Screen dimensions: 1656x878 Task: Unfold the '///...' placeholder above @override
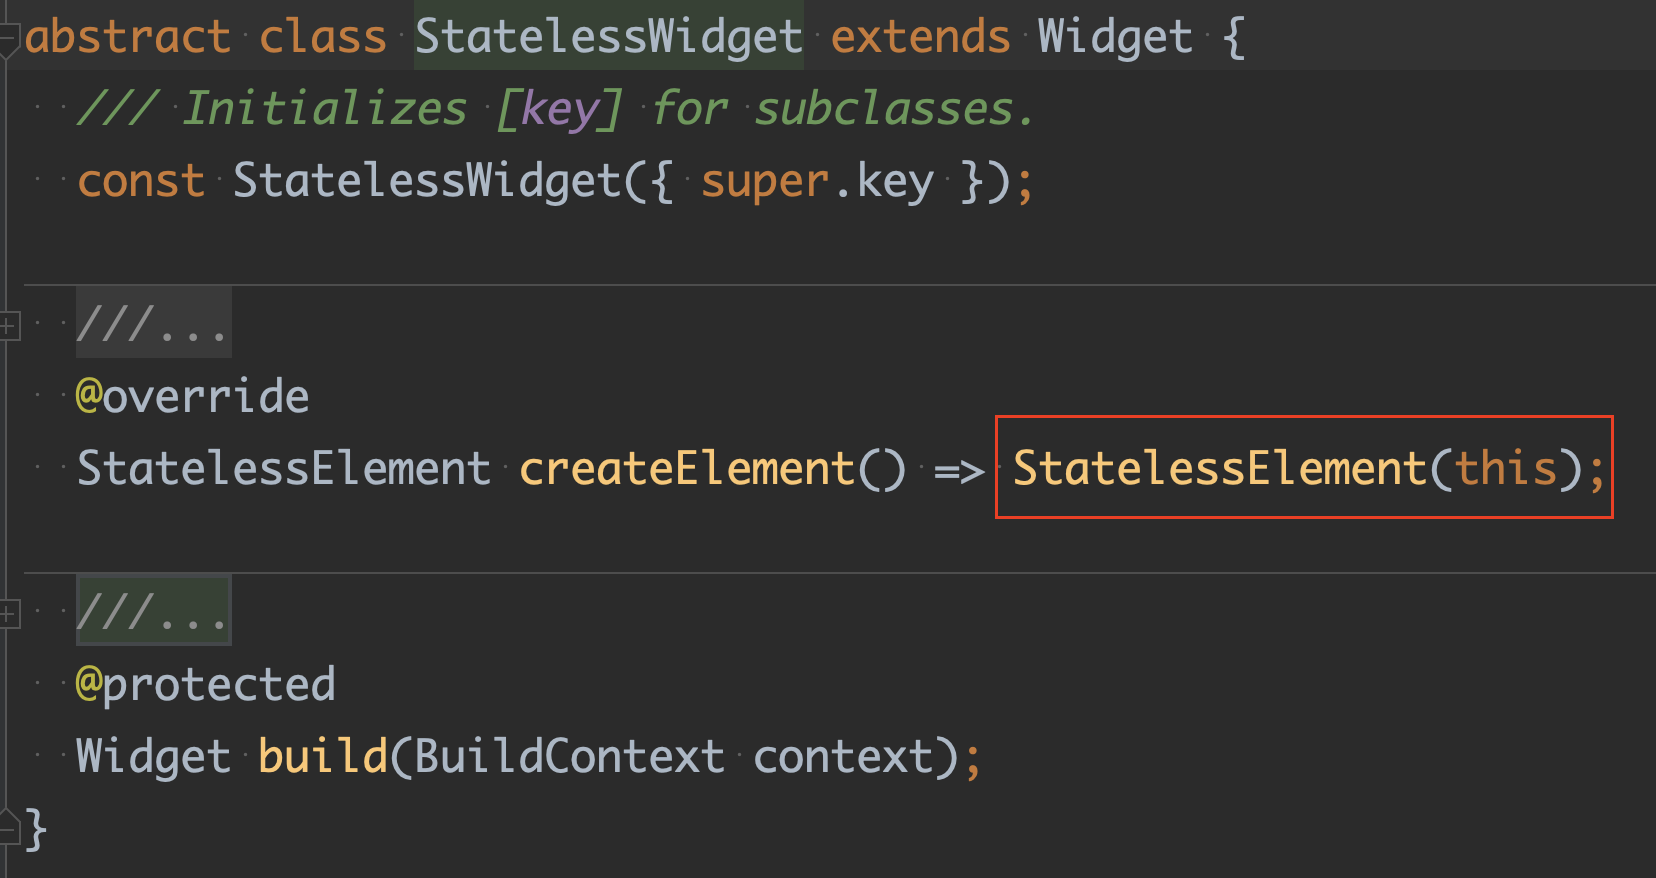click(154, 323)
